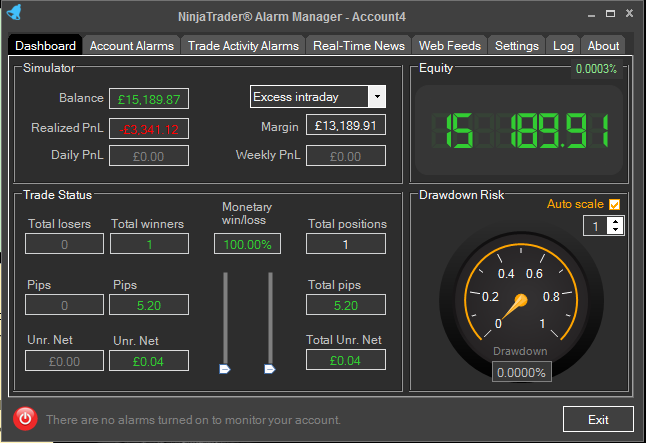Click the Total Unr. Net £0.04 value
This screenshot has width=646, height=443.
[346, 360]
